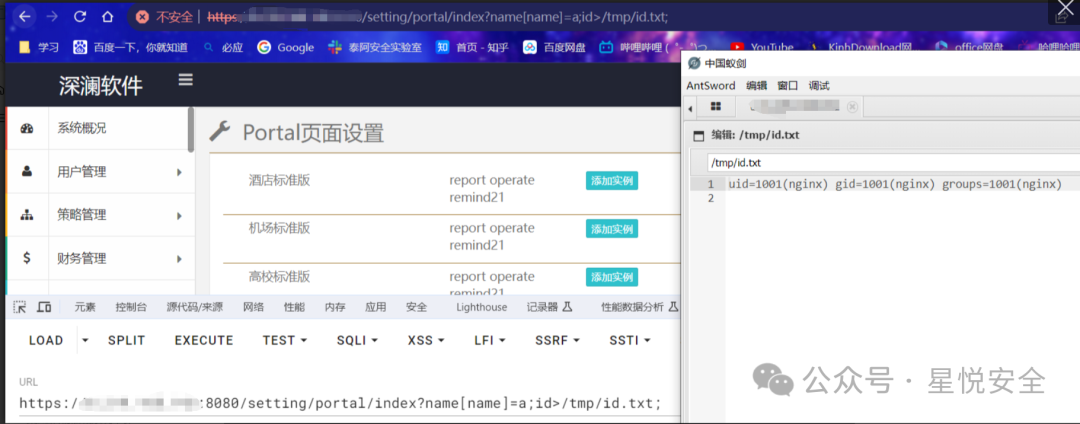Open the 泰阿安全实验室 bookmark
This screenshot has width=1080, height=424.
point(375,47)
